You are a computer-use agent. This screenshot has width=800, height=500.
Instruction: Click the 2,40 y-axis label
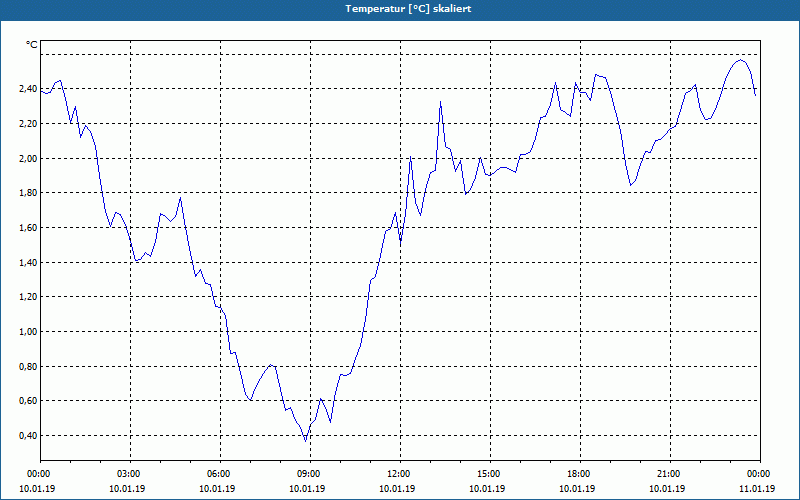(x=29, y=89)
